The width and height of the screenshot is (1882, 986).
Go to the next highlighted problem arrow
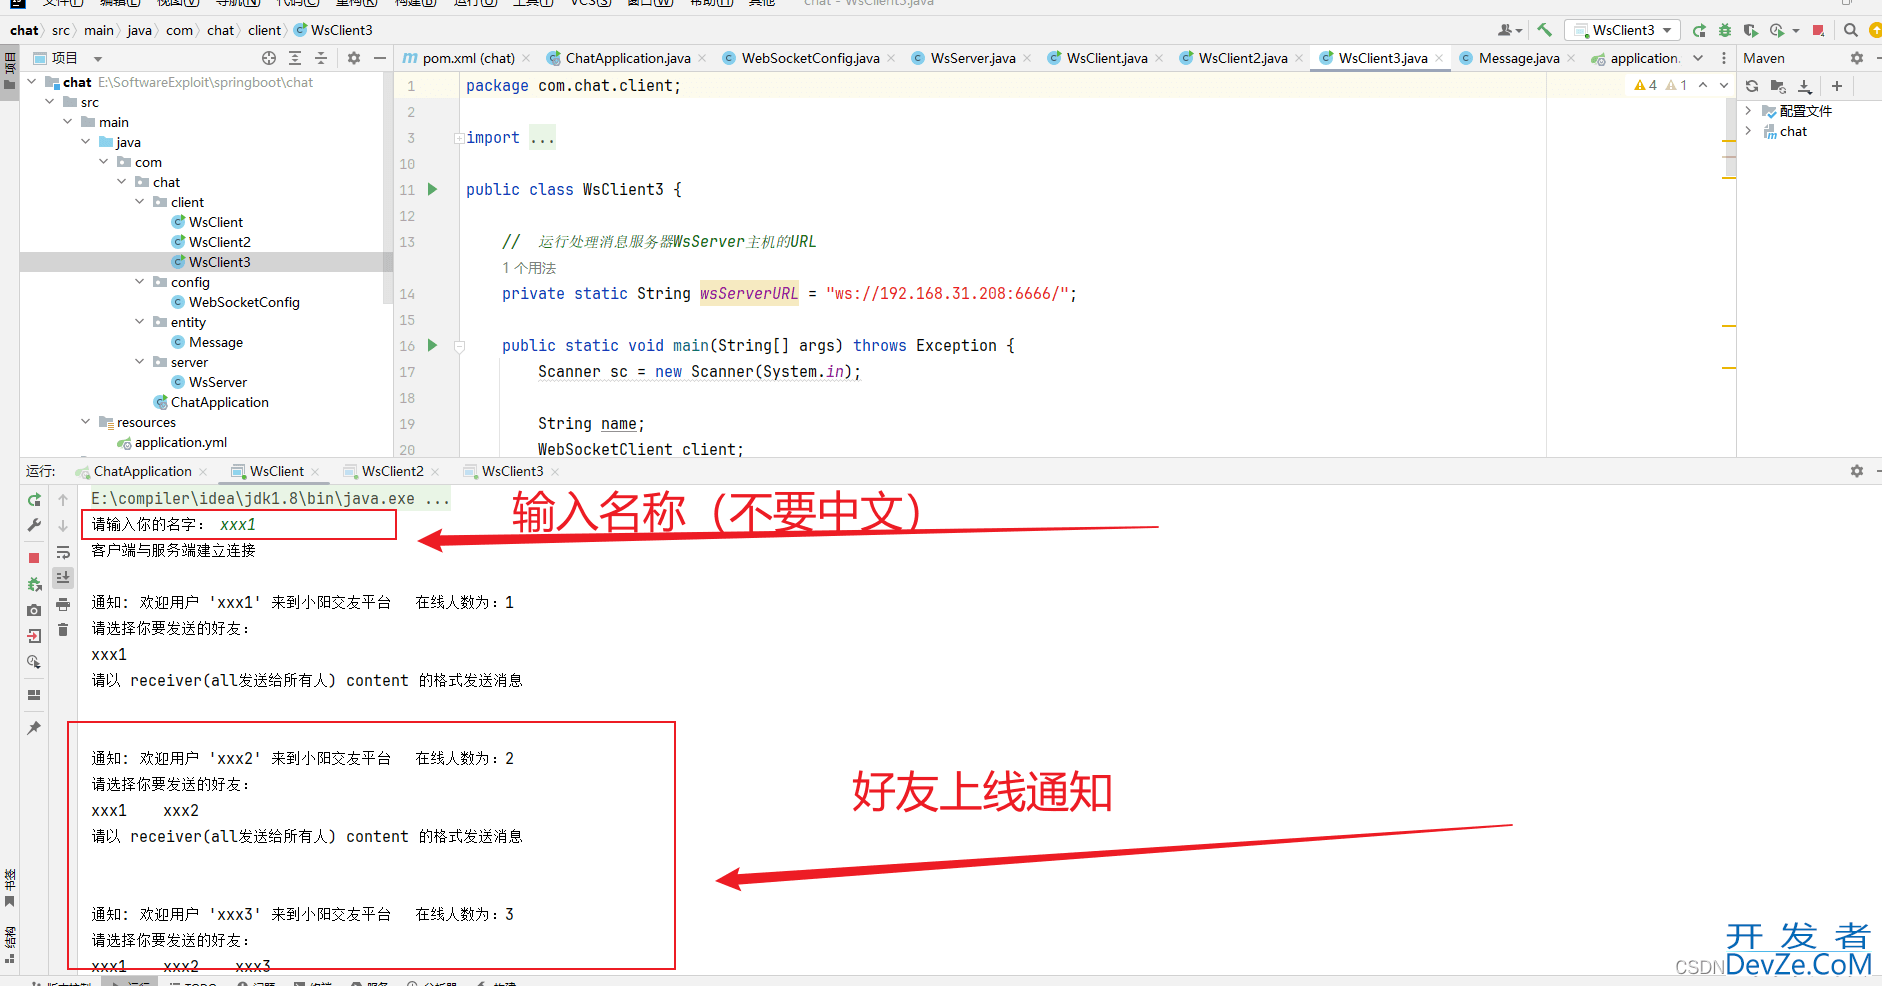tap(1724, 85)
